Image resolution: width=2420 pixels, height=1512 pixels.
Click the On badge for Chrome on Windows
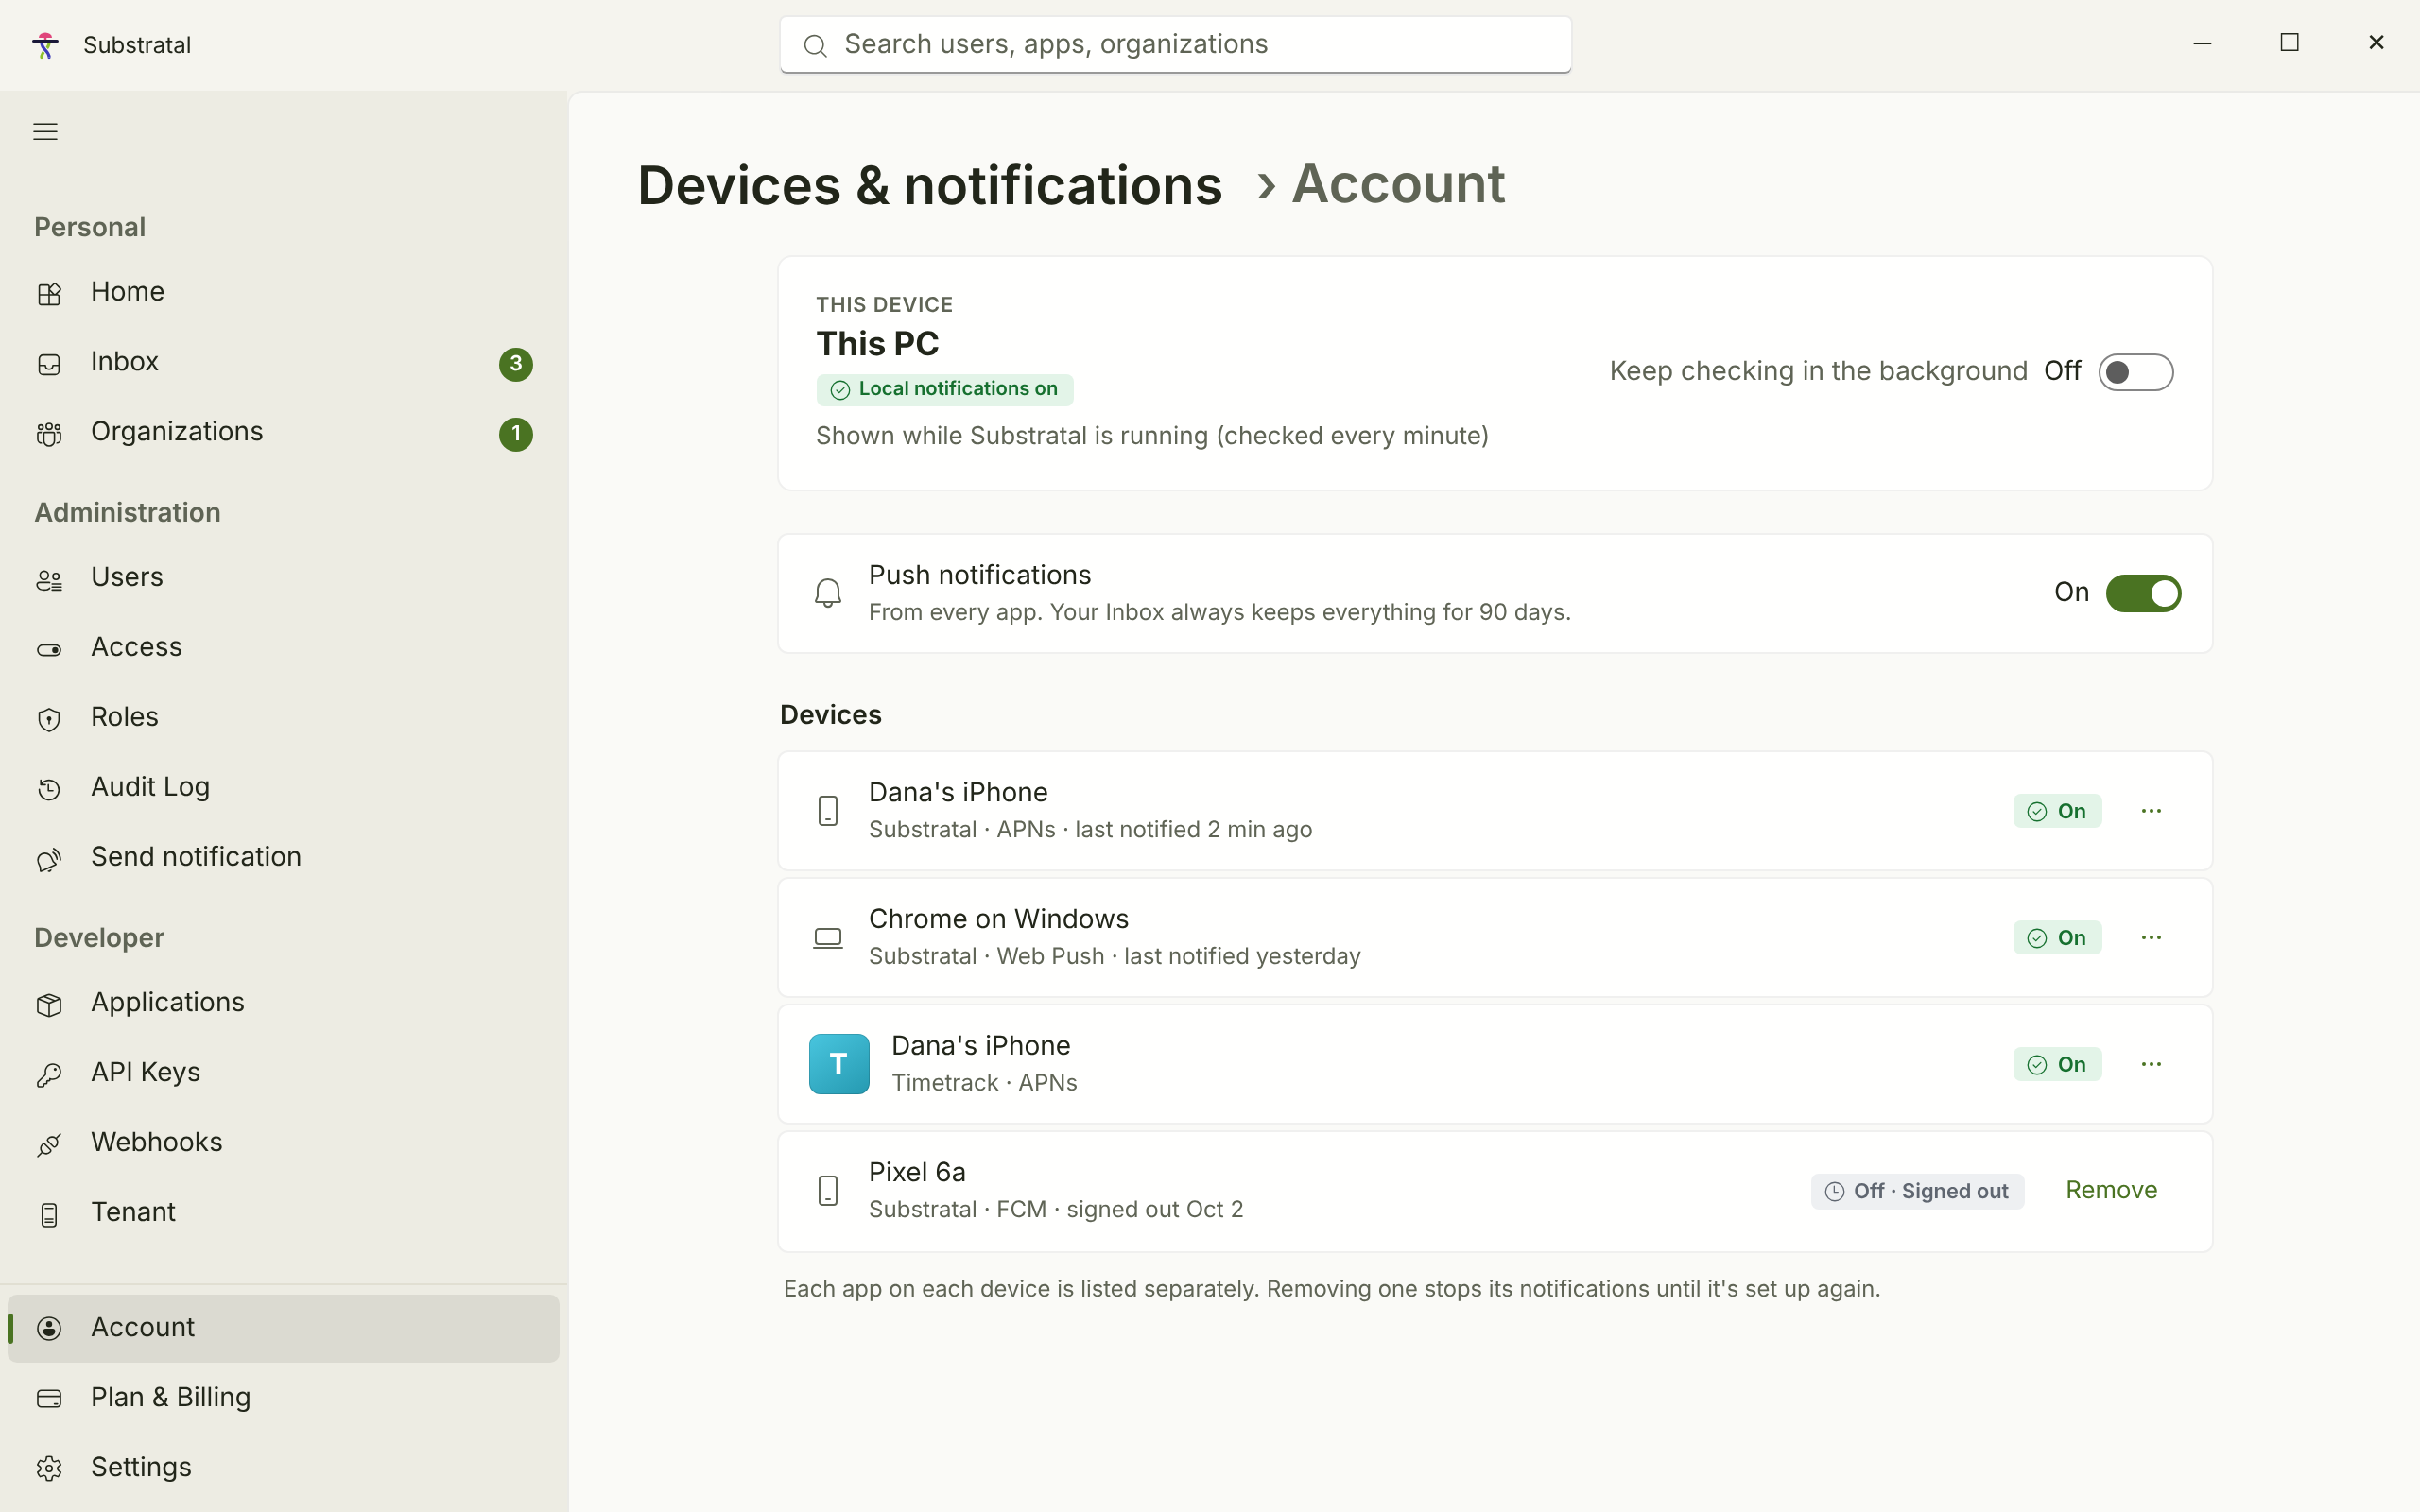pos(2057,938)
